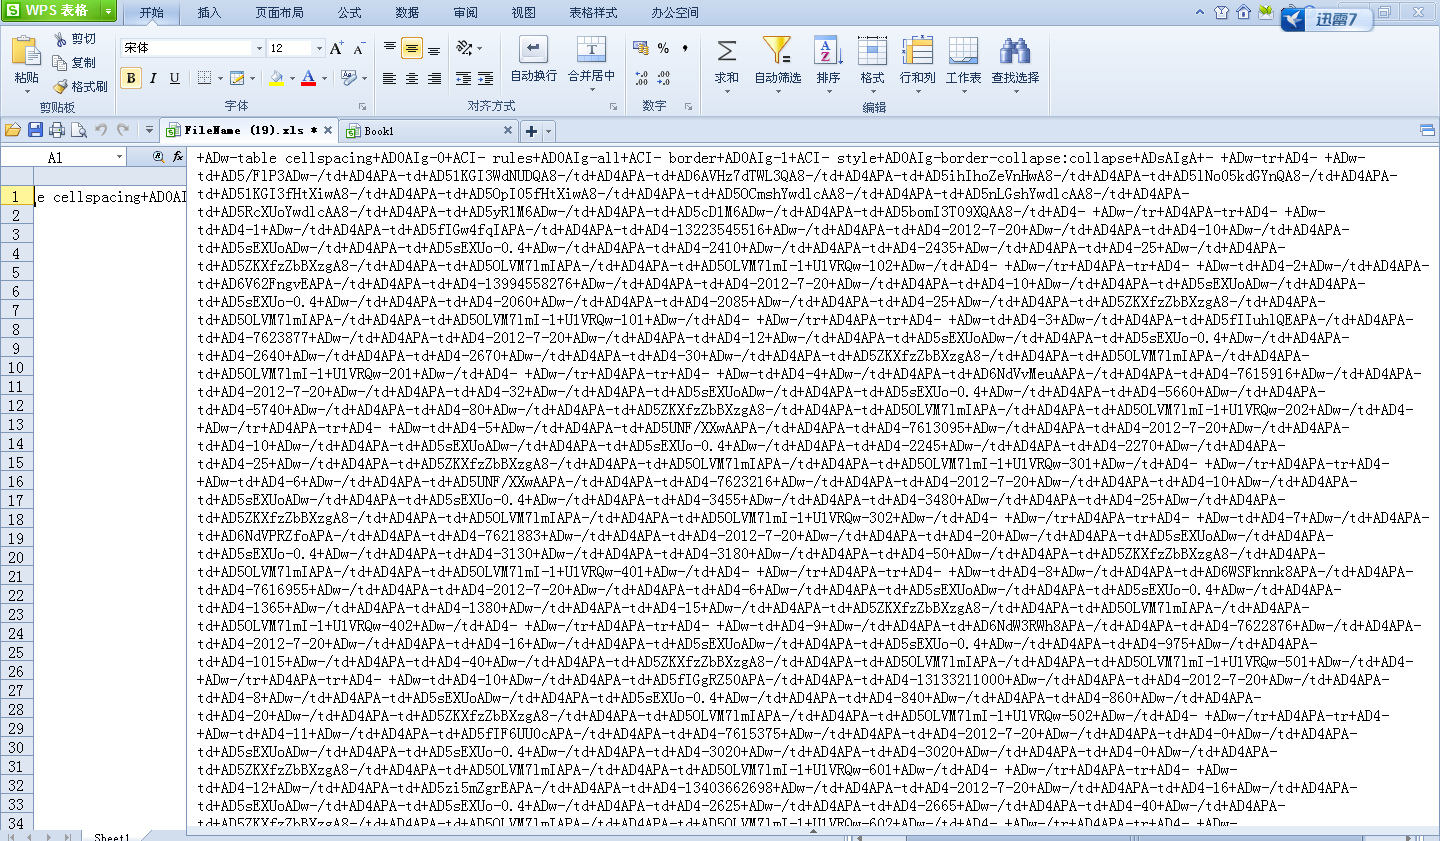The image size is (1440, 841).
Task: Open the WPS 表格 application menu
Action: click(58, 11)
